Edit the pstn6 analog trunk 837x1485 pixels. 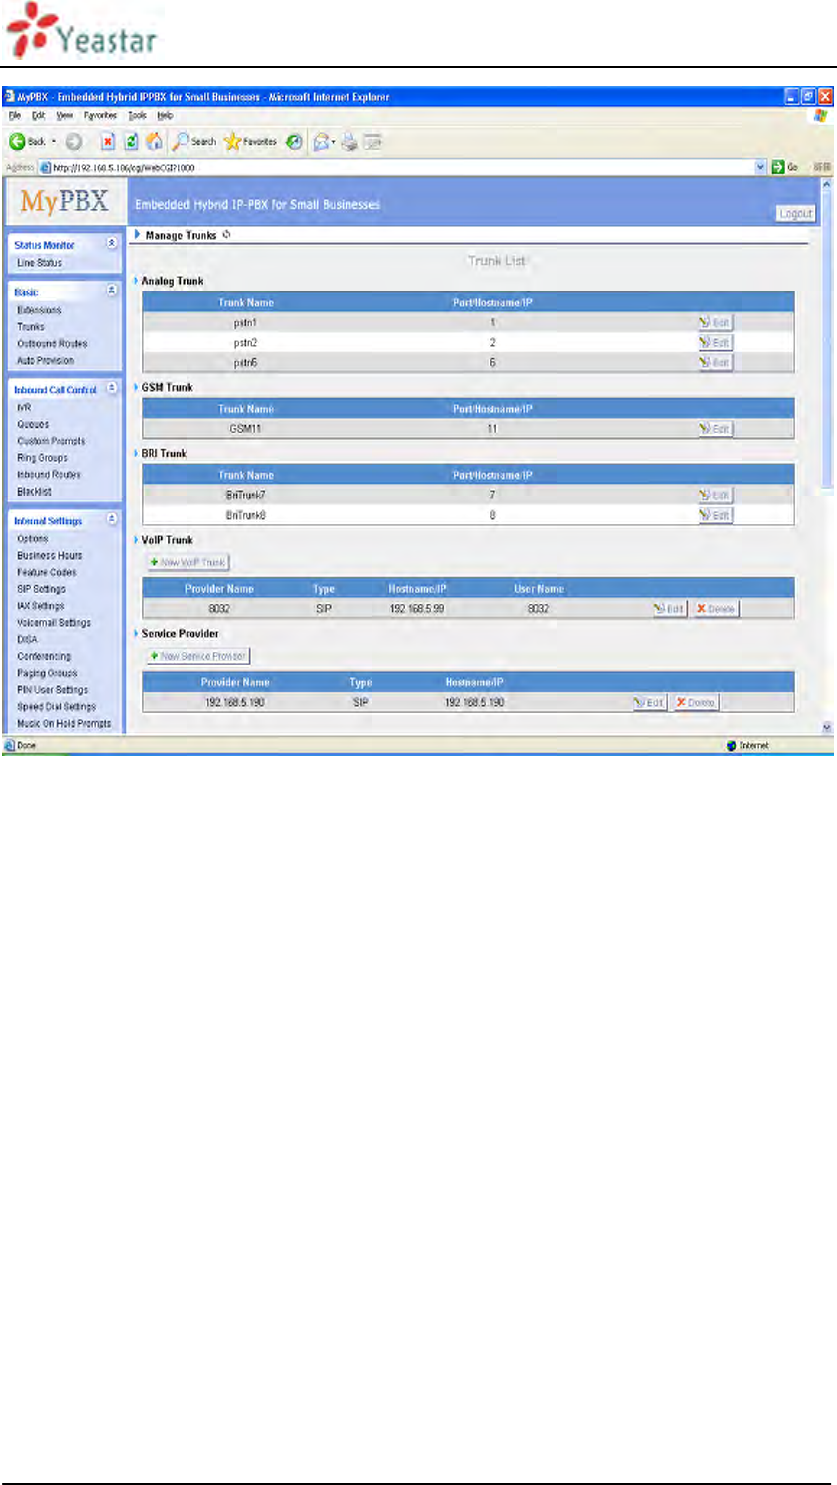(x=715, y=362)
